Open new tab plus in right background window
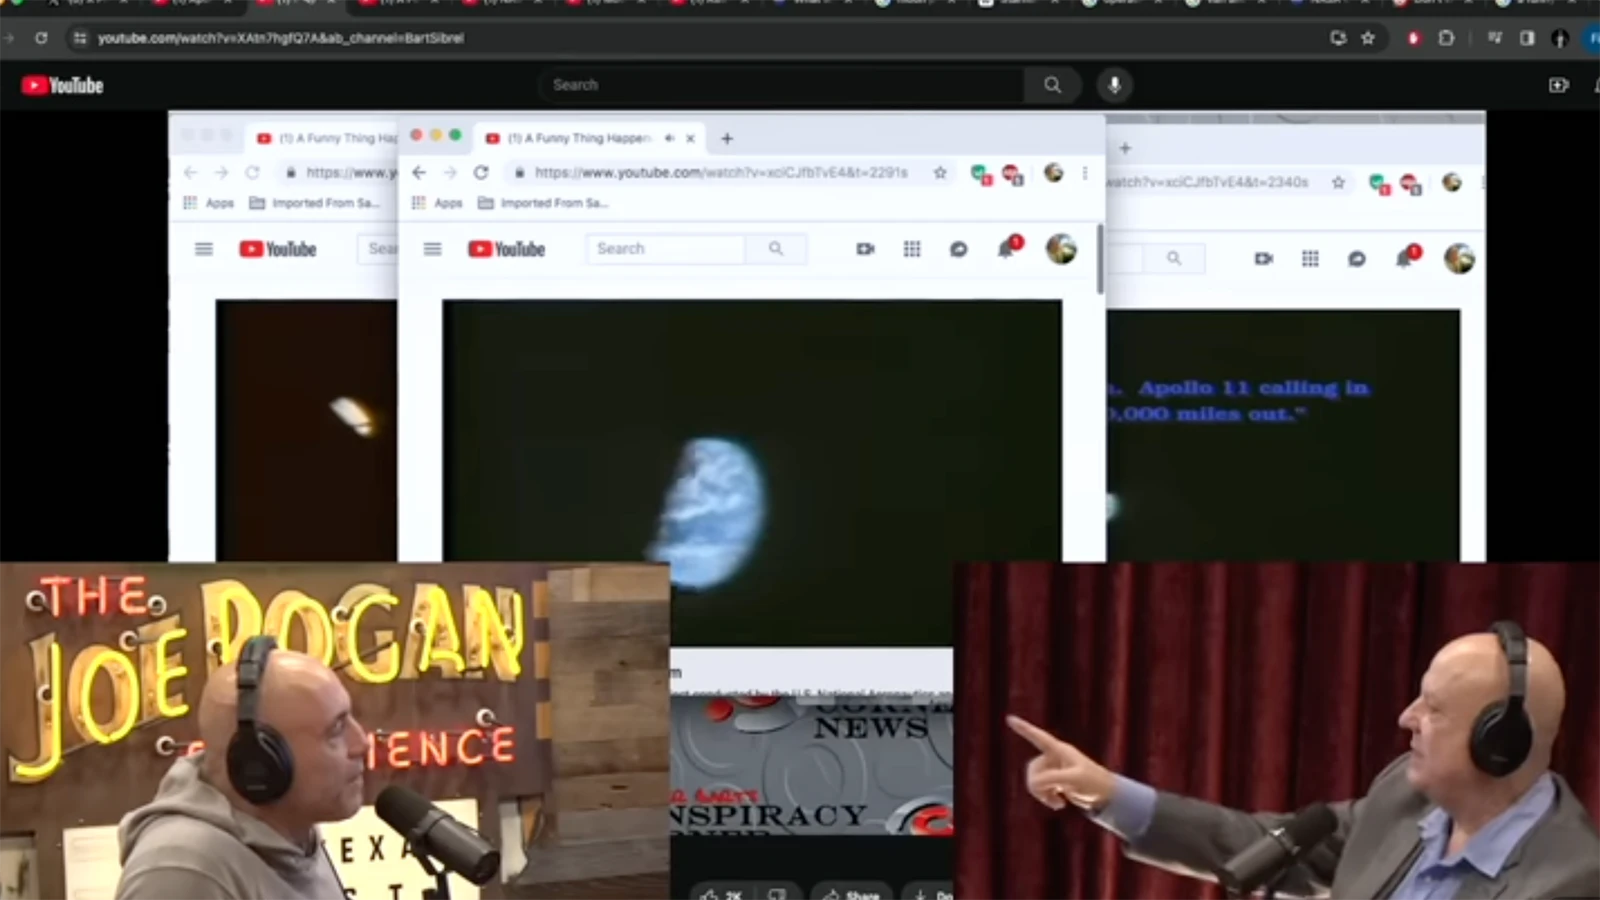Image resolution: width=1600 pixels, height=900 pixels. point(1125,148)
